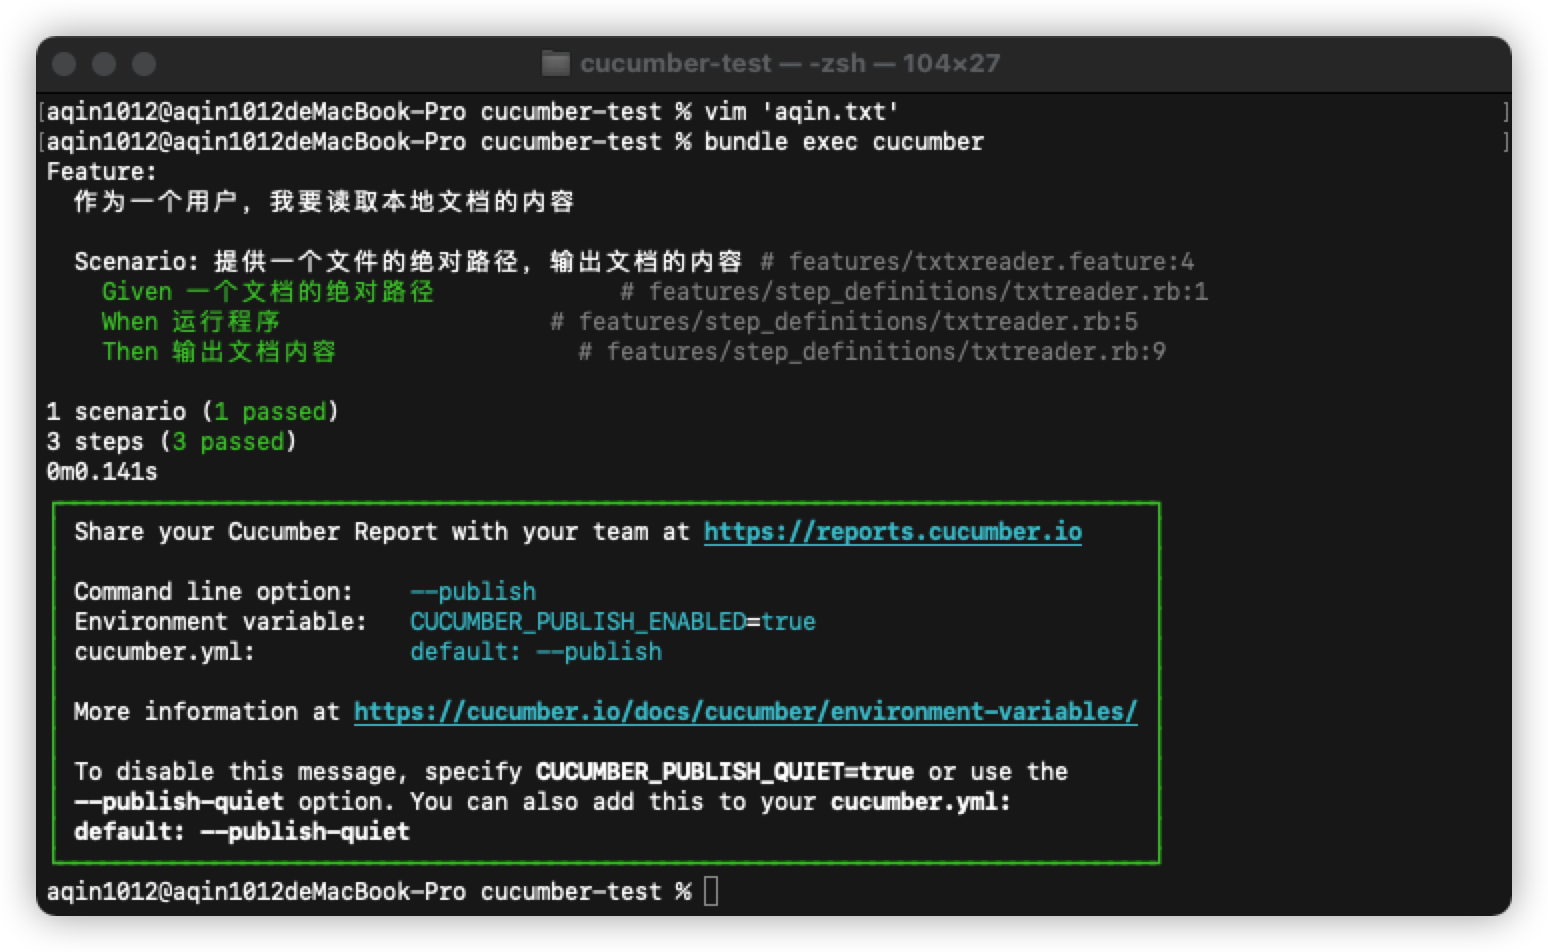Click the cursor block at the final prompt
Viewport: 1548px width, 952px height.
pos(711,891)
